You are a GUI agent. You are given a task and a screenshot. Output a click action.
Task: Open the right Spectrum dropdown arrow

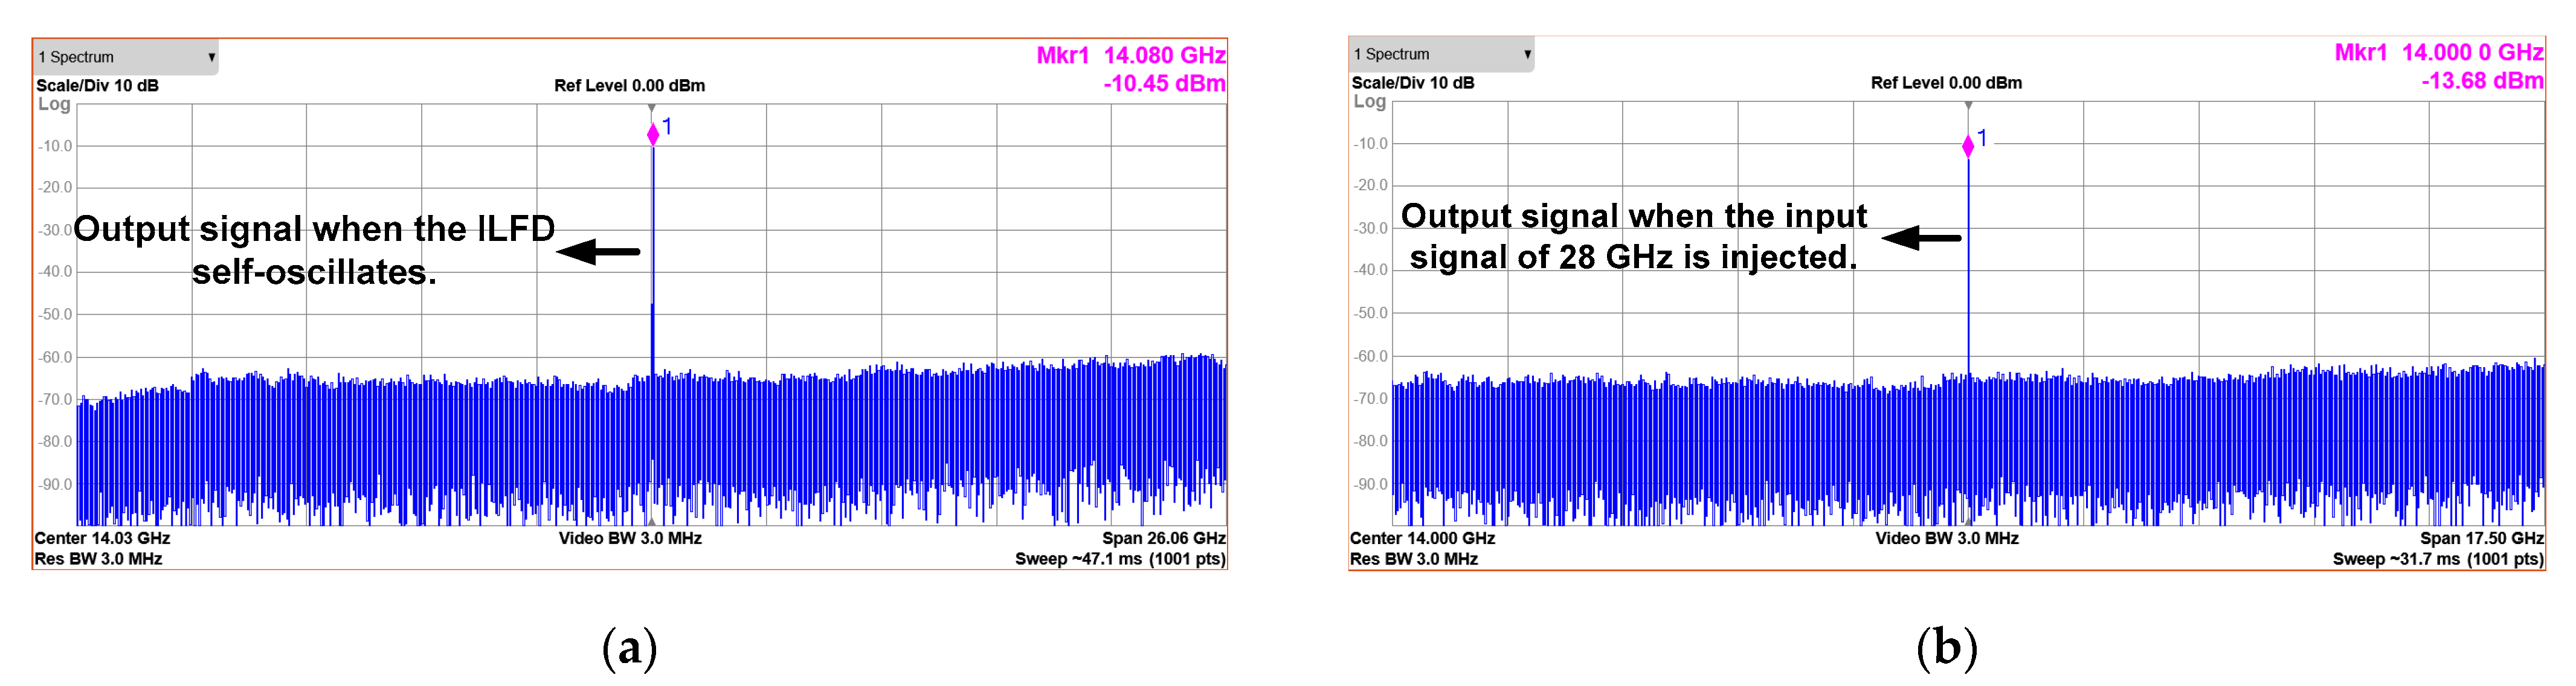coord(1527,54)
